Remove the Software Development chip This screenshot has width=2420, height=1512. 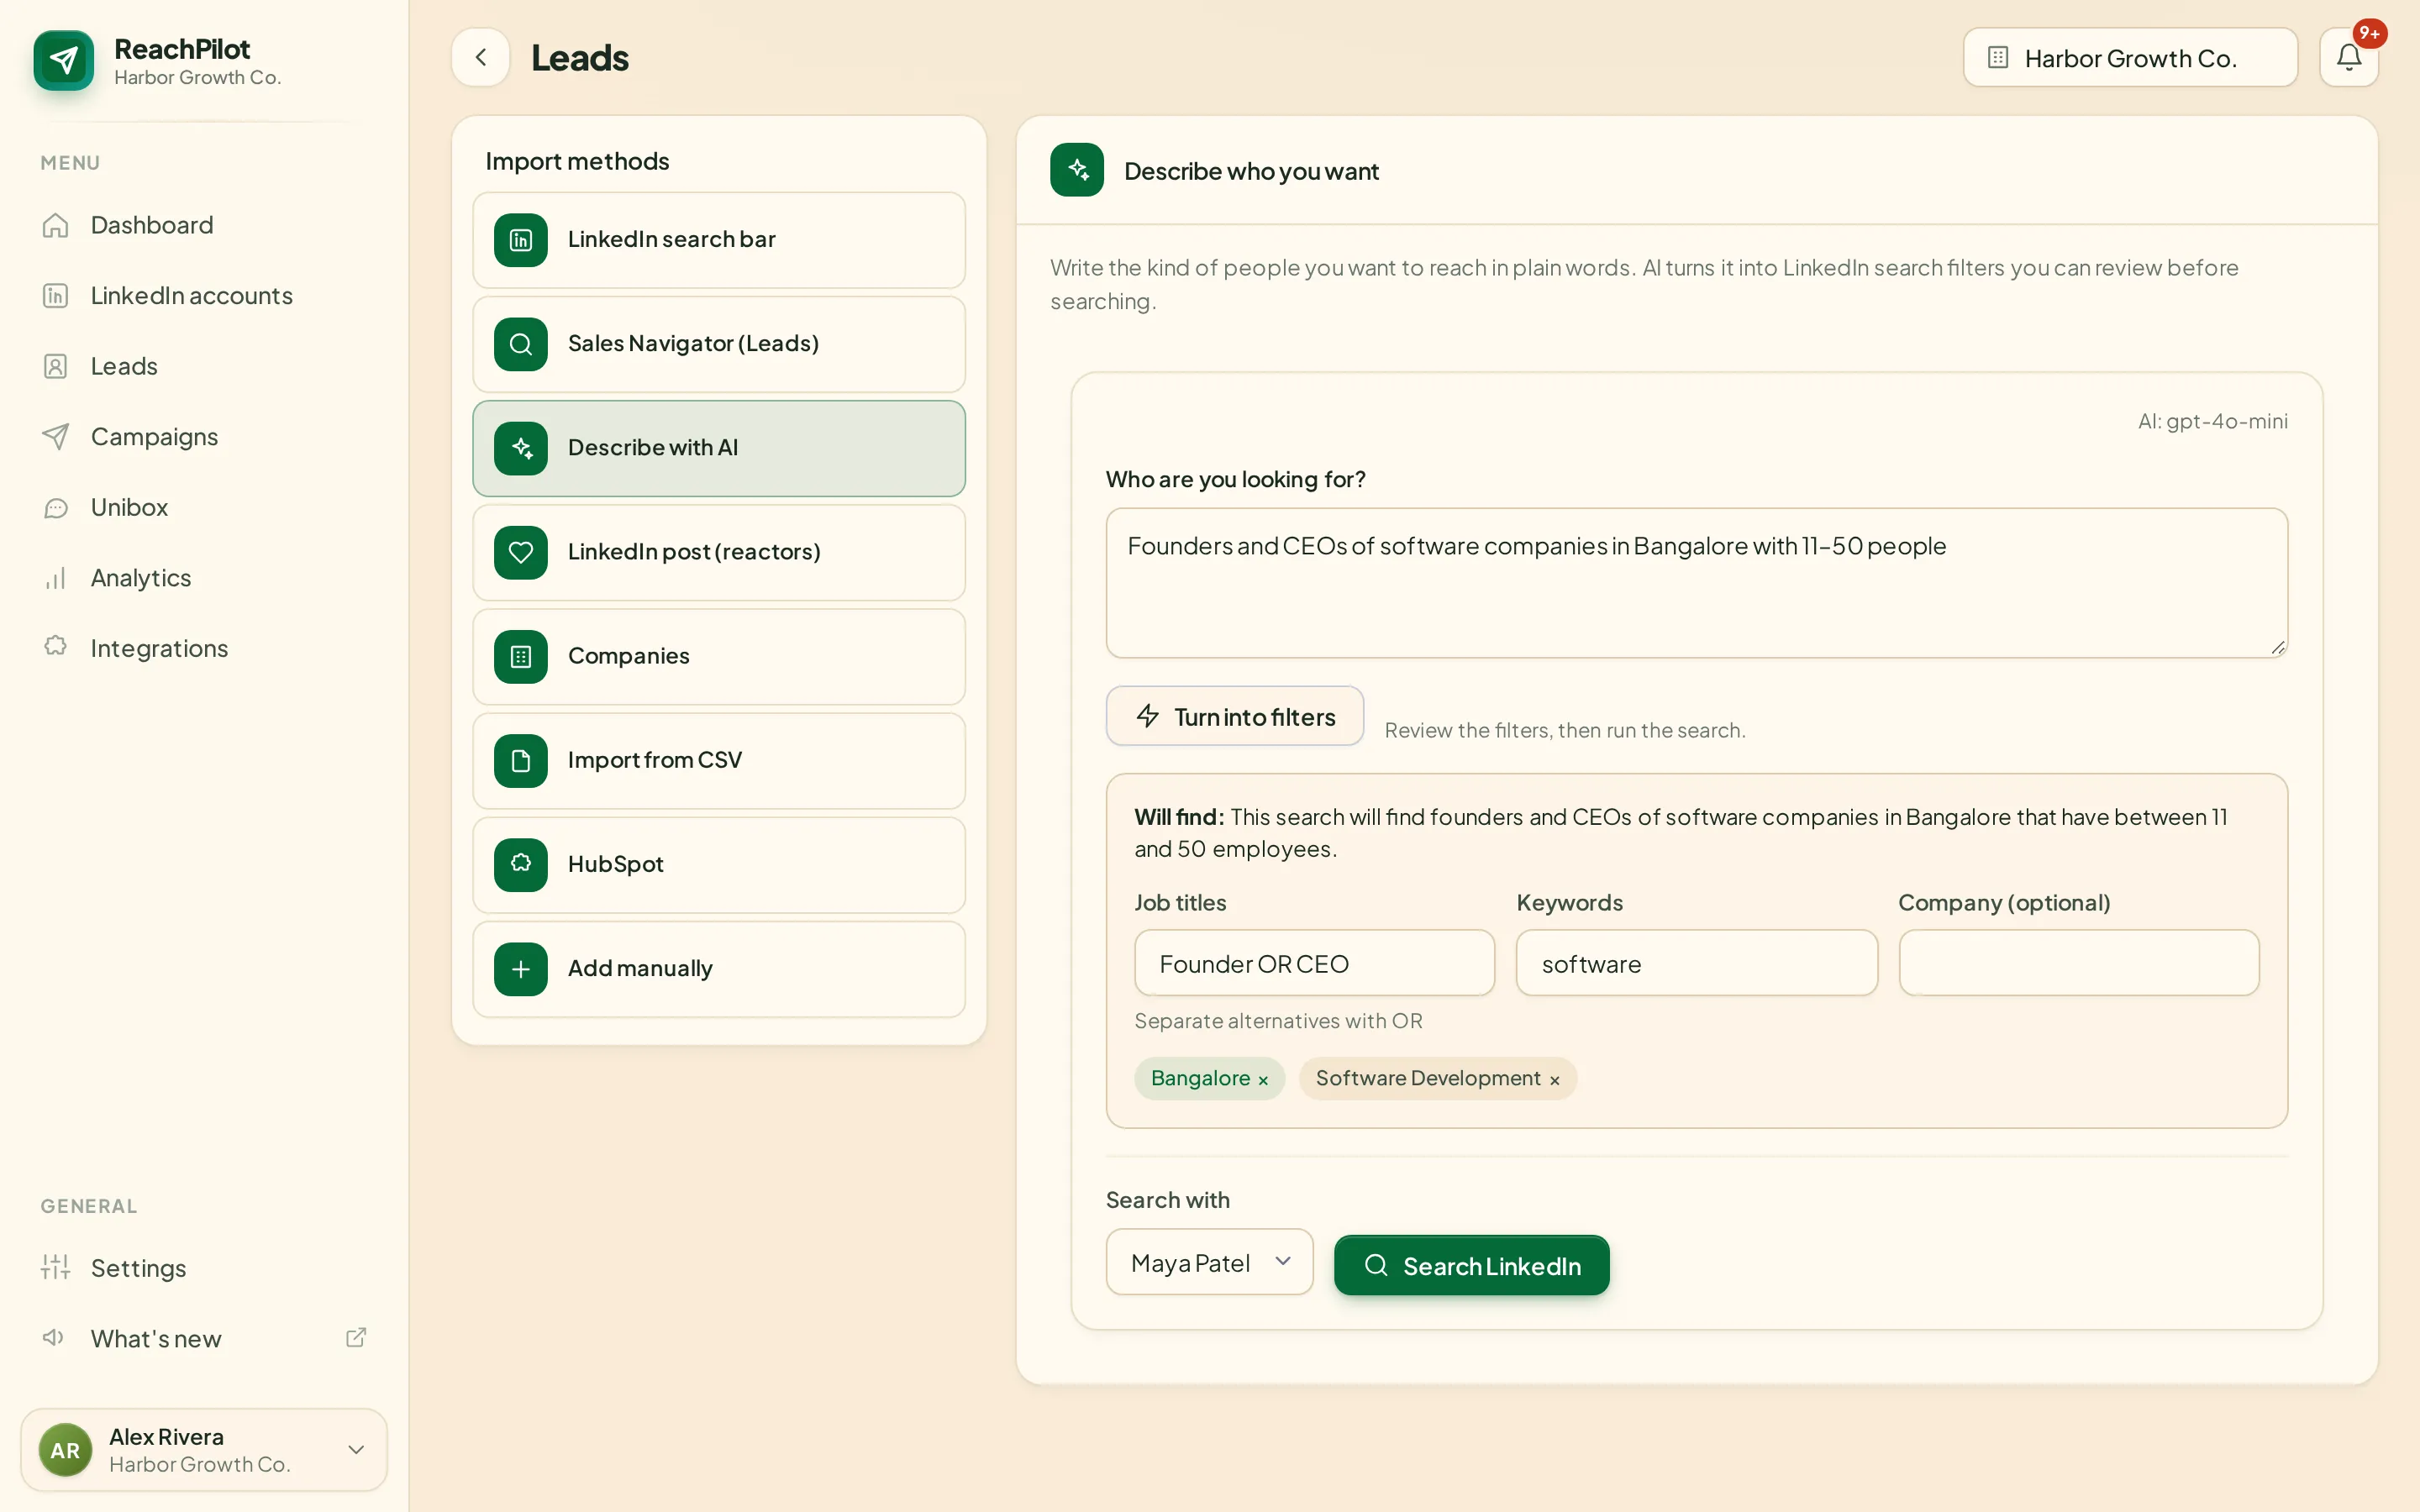(x=1554, y=1080)
